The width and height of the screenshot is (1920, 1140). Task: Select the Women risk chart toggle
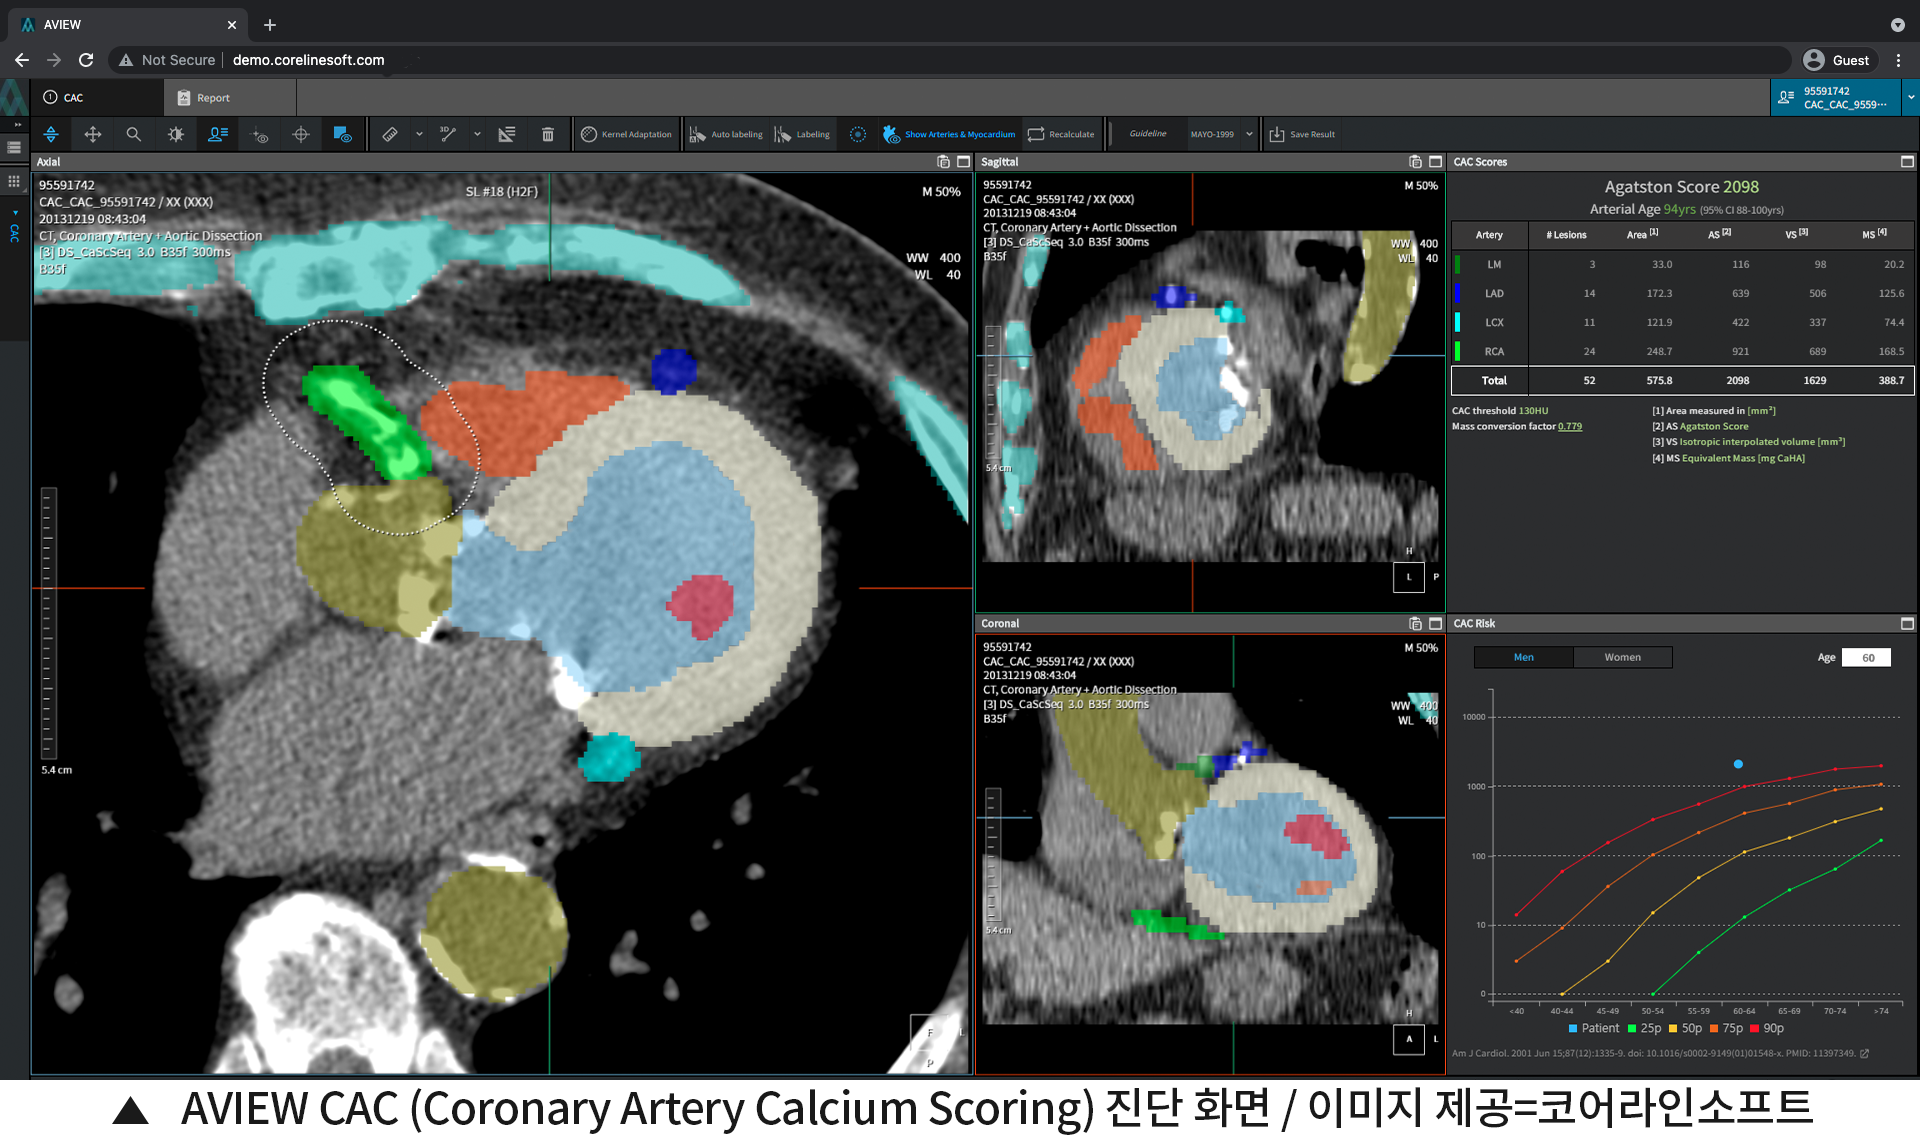[x=1622, y=657]
